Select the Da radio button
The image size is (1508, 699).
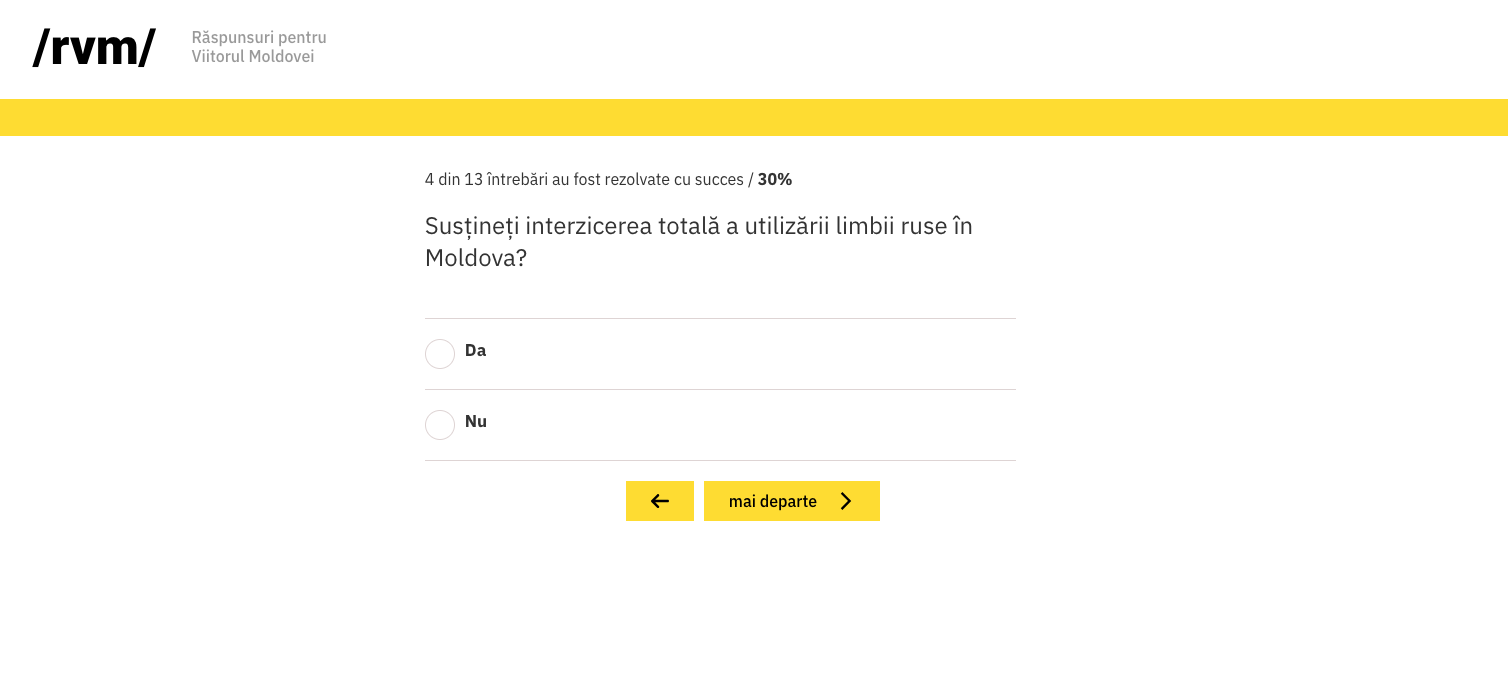click(440, 354)
